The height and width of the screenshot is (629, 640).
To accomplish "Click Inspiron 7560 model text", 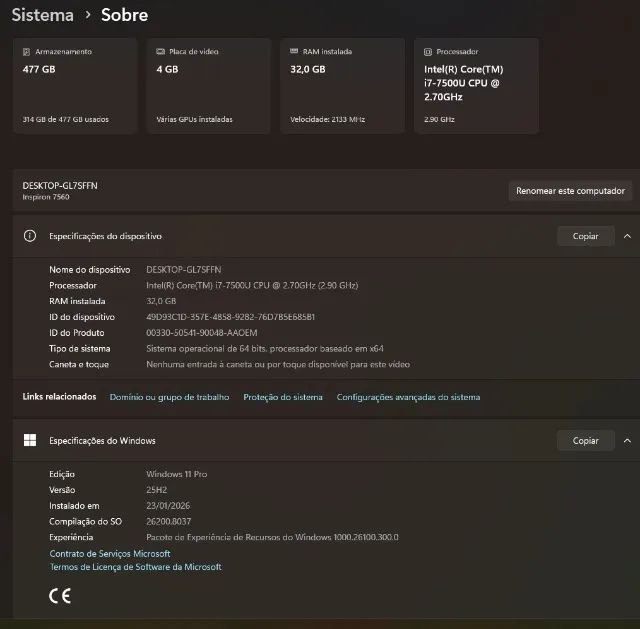I will pyautogui.click(x=46, y=197).
